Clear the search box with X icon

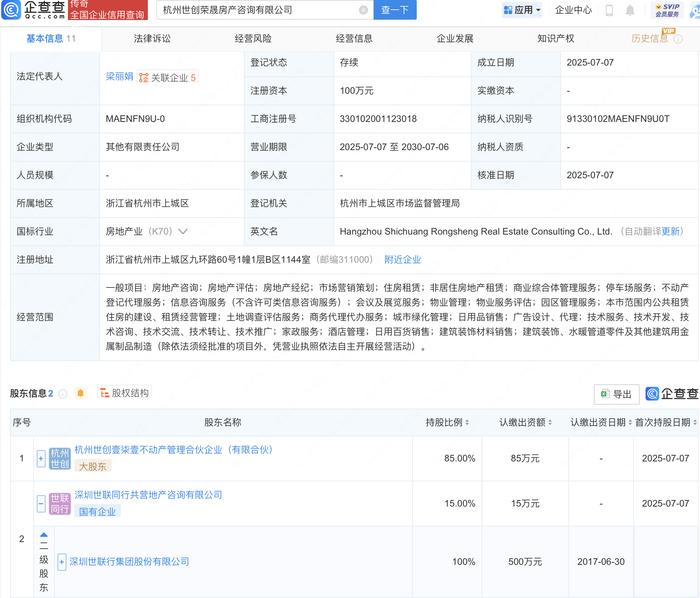[x=363, y=10]
